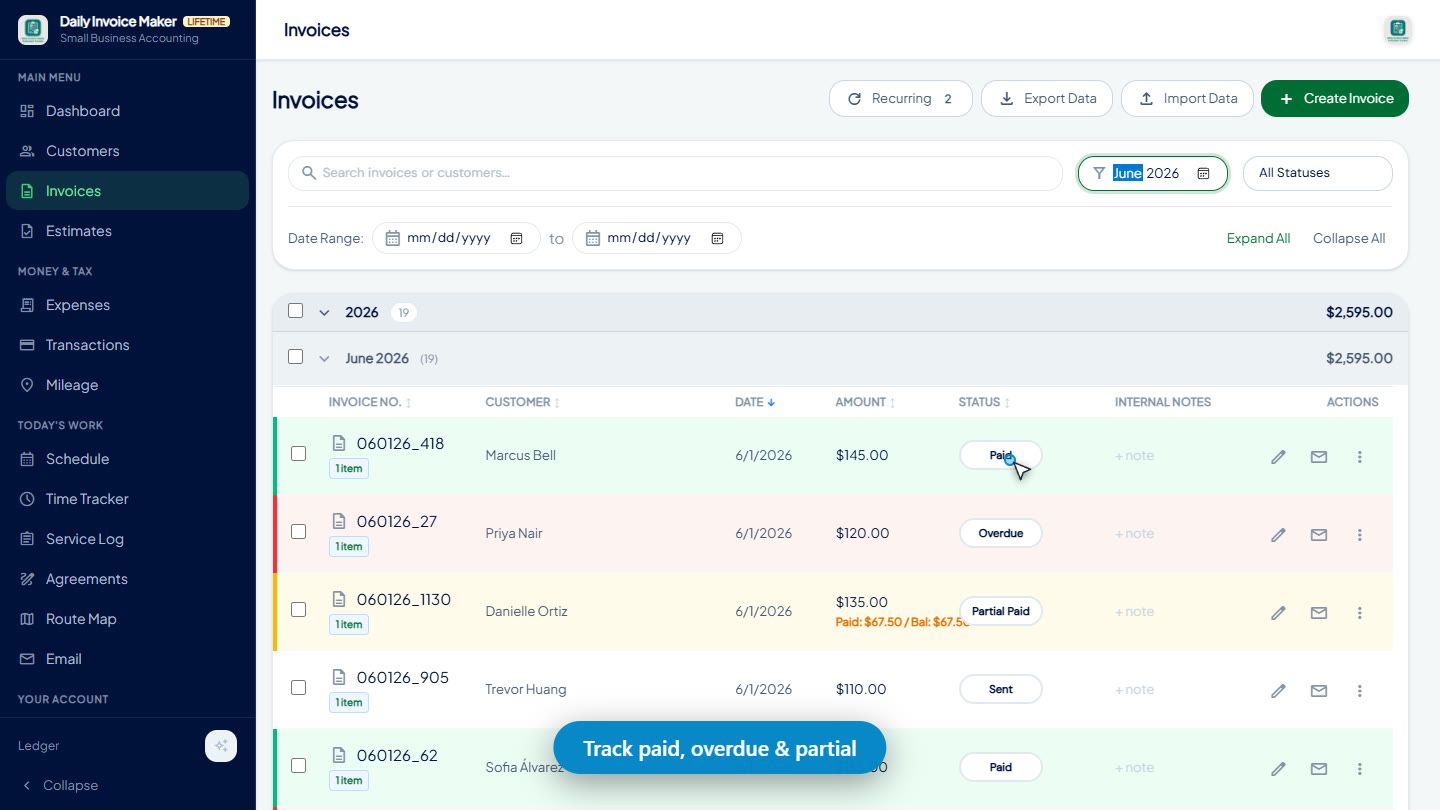Viewport: 1440px width, 810px height.
Task: Click edit pencil for invoice 060126_418
Action: pos(1278,457)
